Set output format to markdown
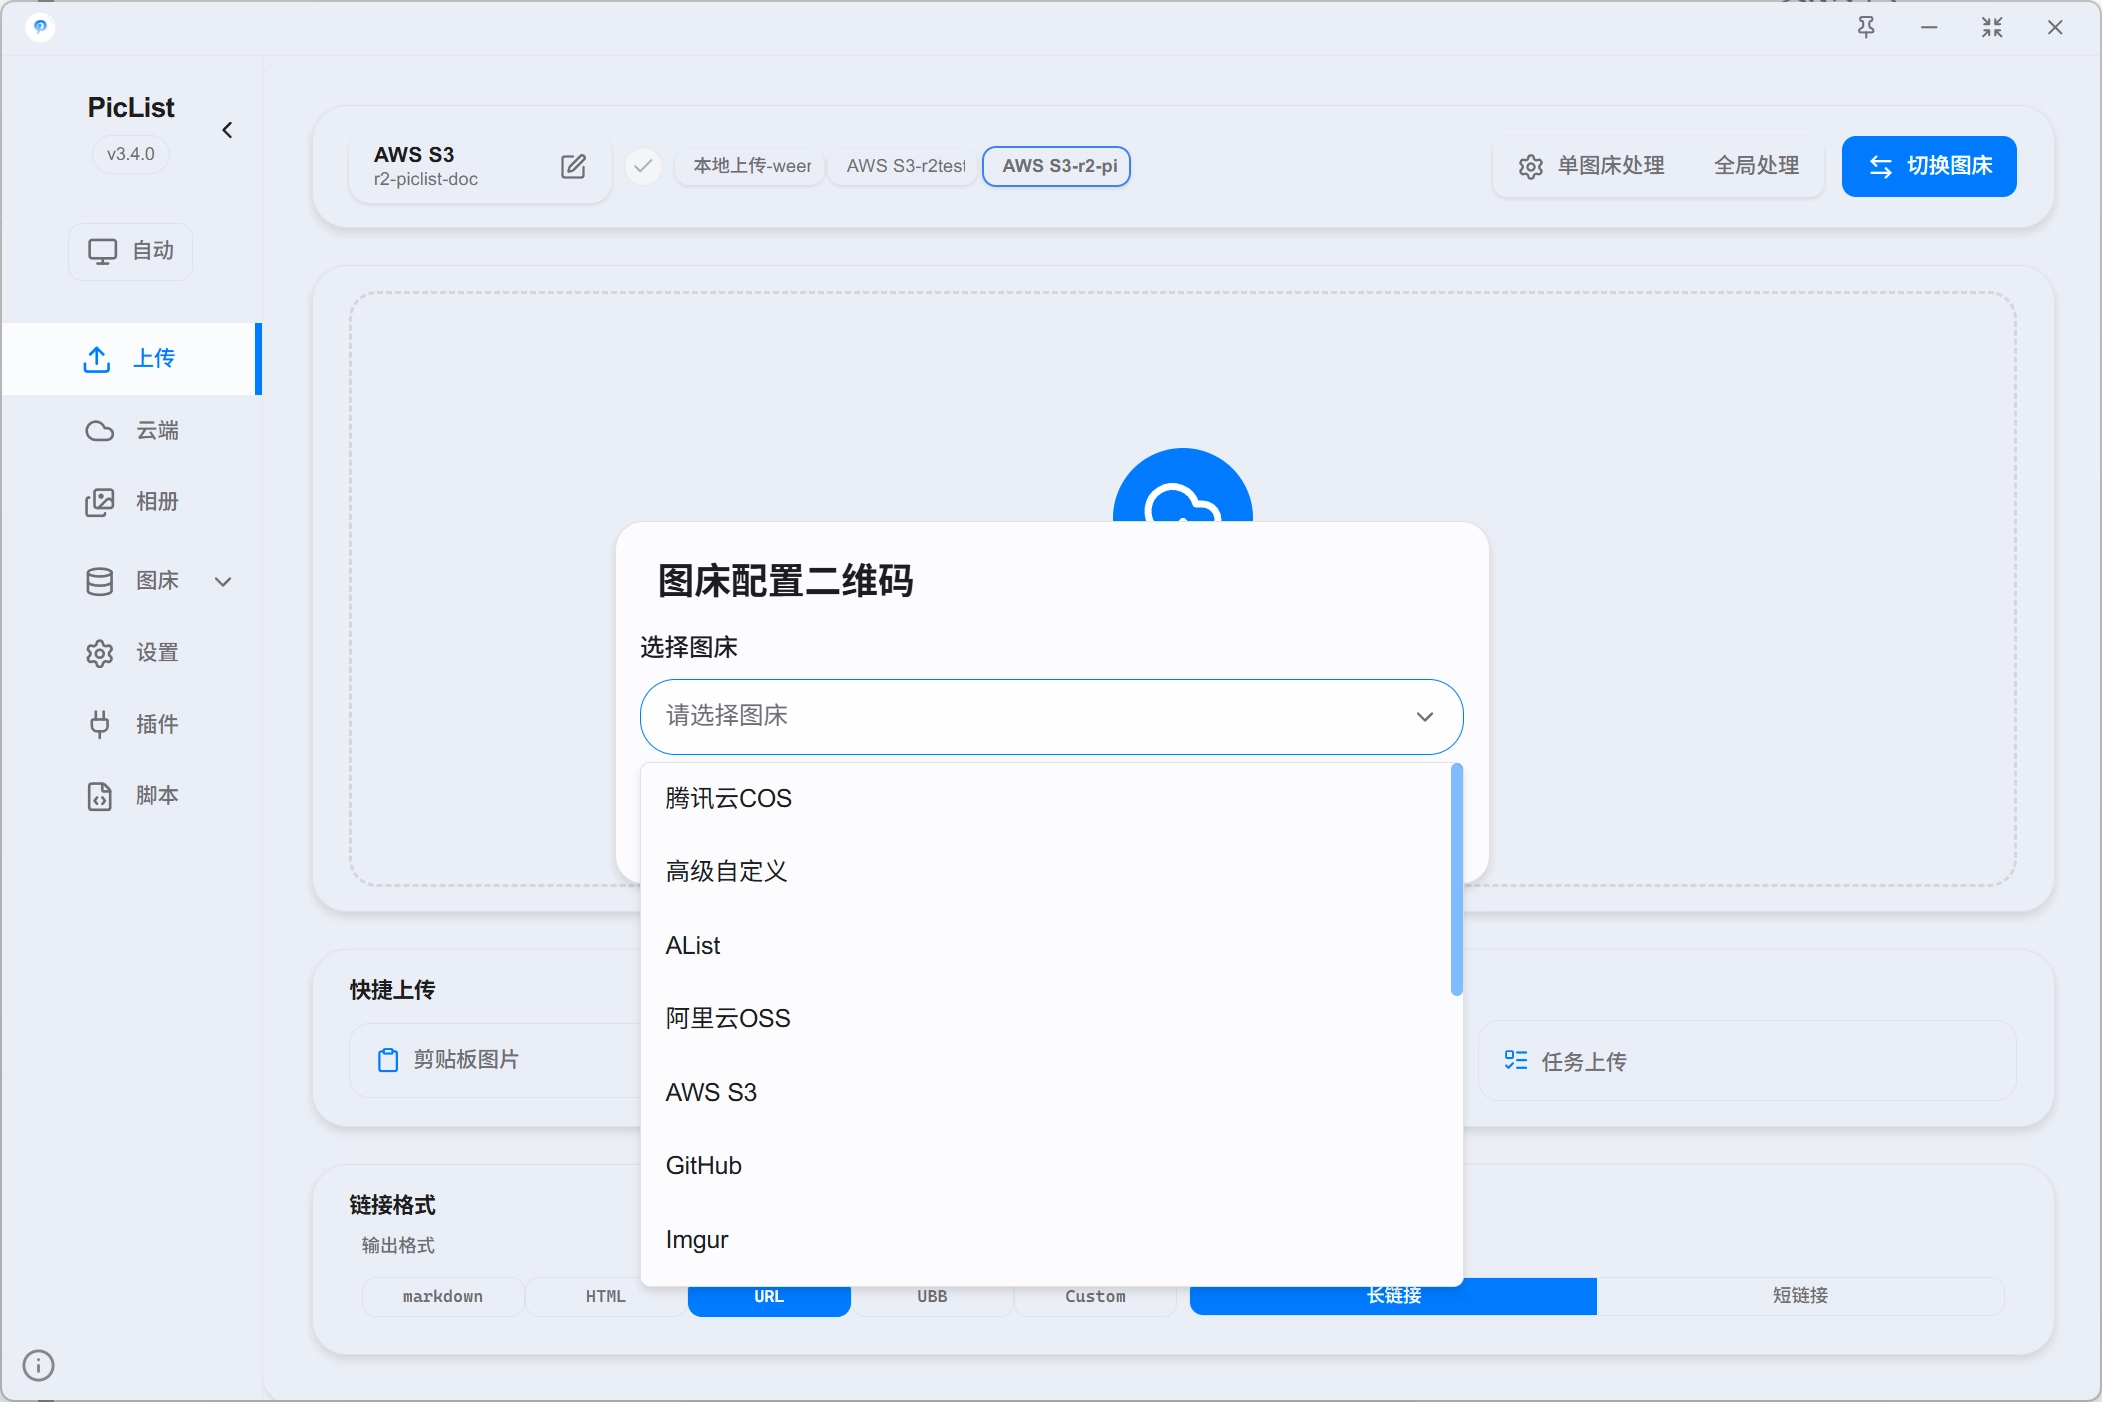2102x1402 pixels. point(443,1296)
